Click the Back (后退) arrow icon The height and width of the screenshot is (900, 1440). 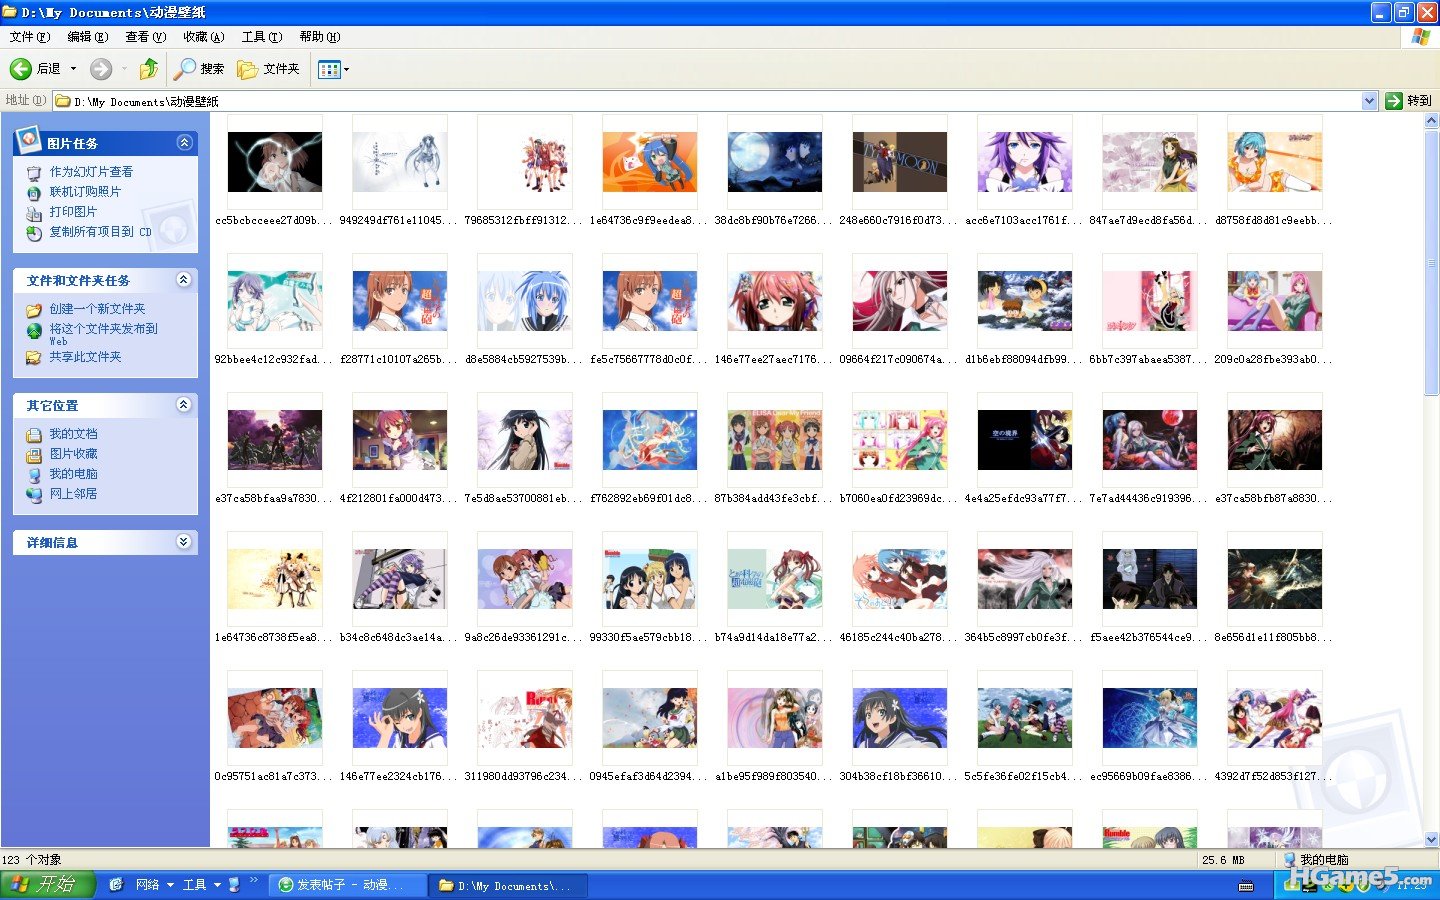[x=21, y=69]
